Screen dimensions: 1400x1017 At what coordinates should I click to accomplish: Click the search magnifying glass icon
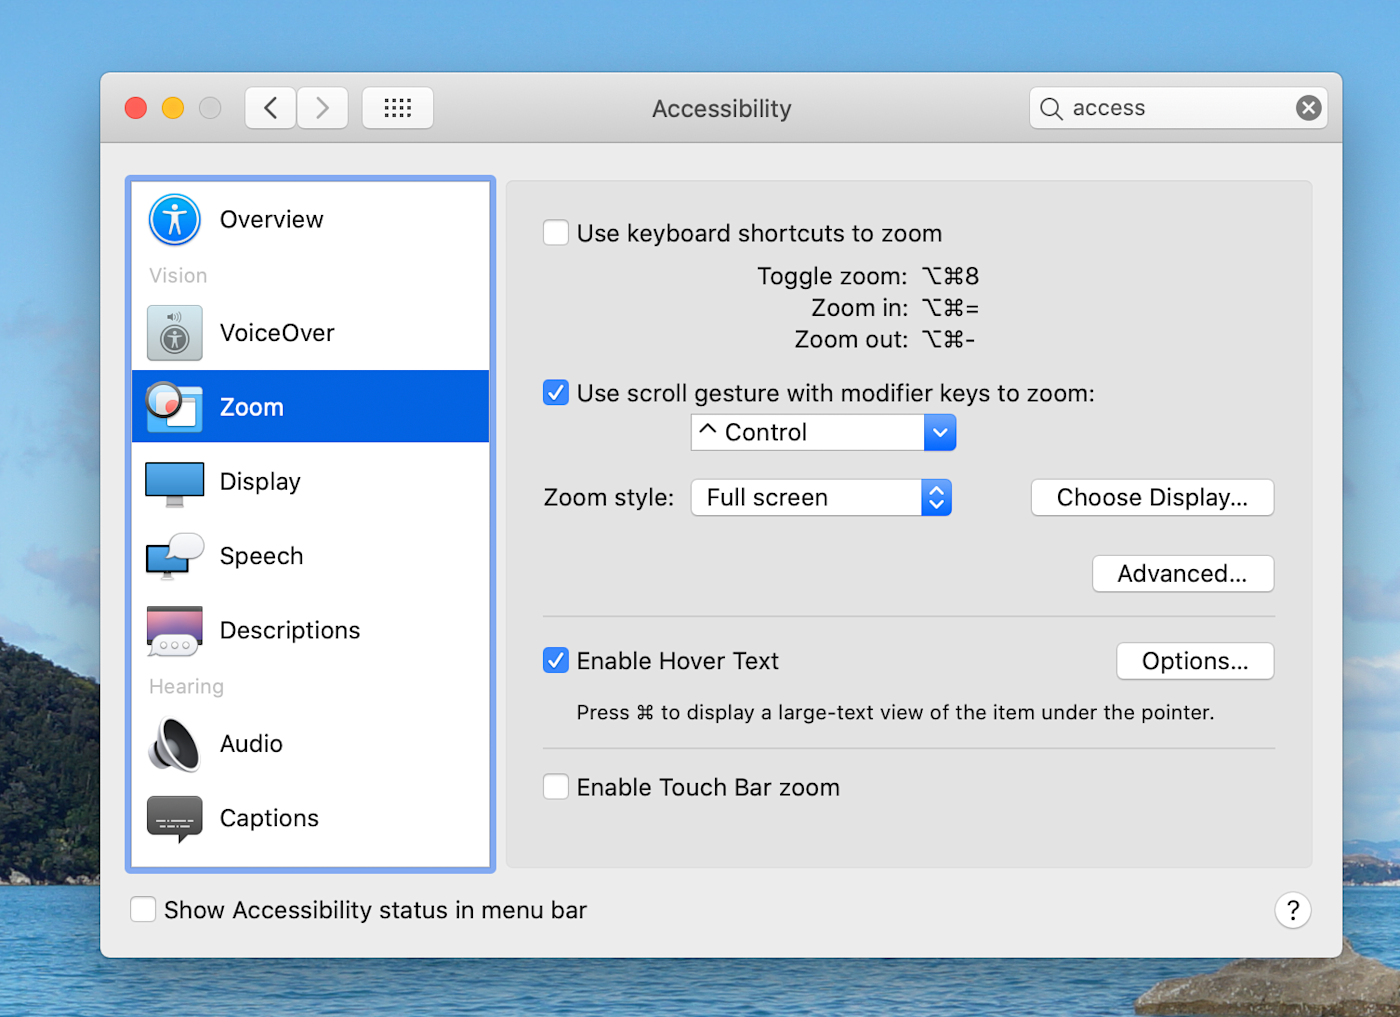[1051, 109]
